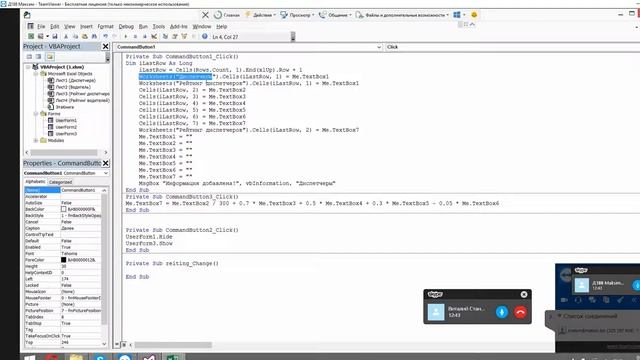Click the yellow smiley feedback icon
The height and width of the screenshot is (360, 640).
474,15
